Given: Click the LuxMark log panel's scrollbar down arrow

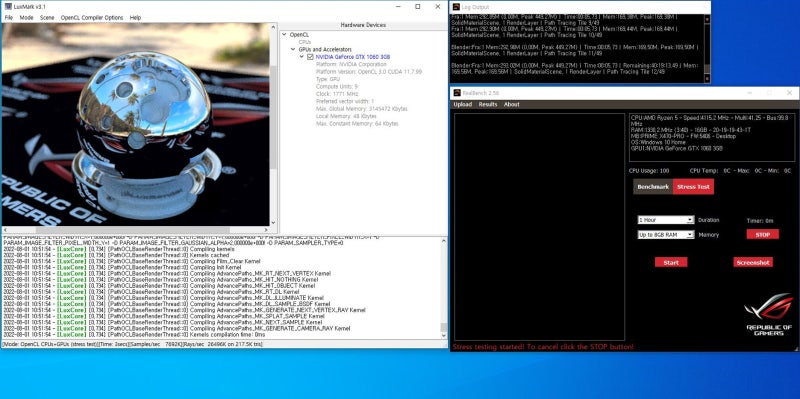Looking at the screenshot, I should coord(444,336).
